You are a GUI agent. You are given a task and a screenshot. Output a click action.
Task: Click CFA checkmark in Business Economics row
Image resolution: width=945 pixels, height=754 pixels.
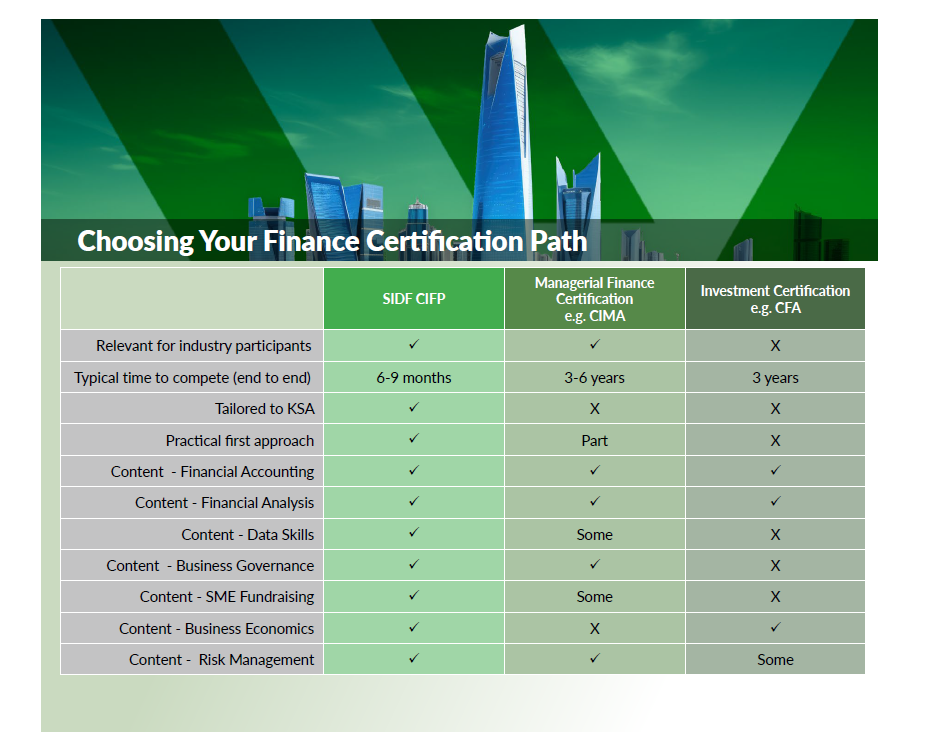pos(775,627)
